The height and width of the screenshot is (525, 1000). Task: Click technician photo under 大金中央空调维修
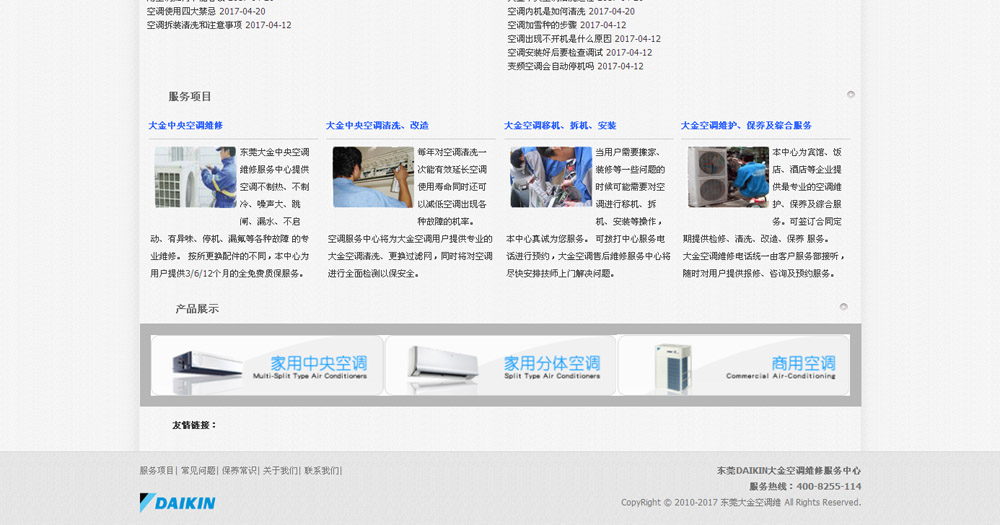click(195, 177)
